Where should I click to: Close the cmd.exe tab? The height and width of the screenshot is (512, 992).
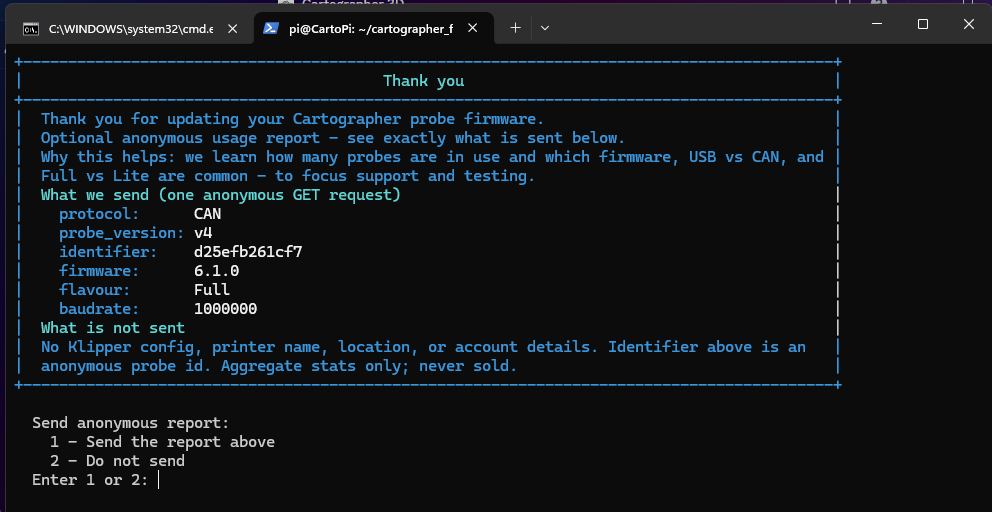click(x=232, y=29)
